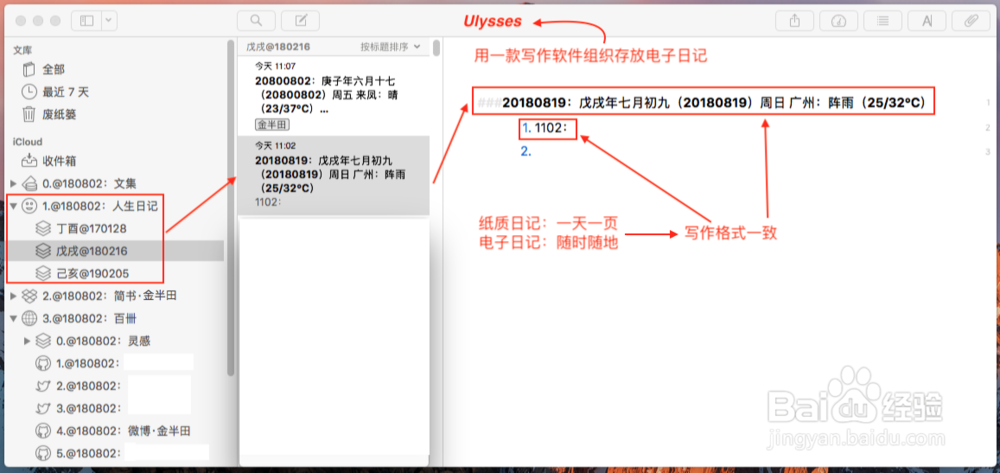
Task: Open the attachments paperclip icon
Action: click(971, 21)
